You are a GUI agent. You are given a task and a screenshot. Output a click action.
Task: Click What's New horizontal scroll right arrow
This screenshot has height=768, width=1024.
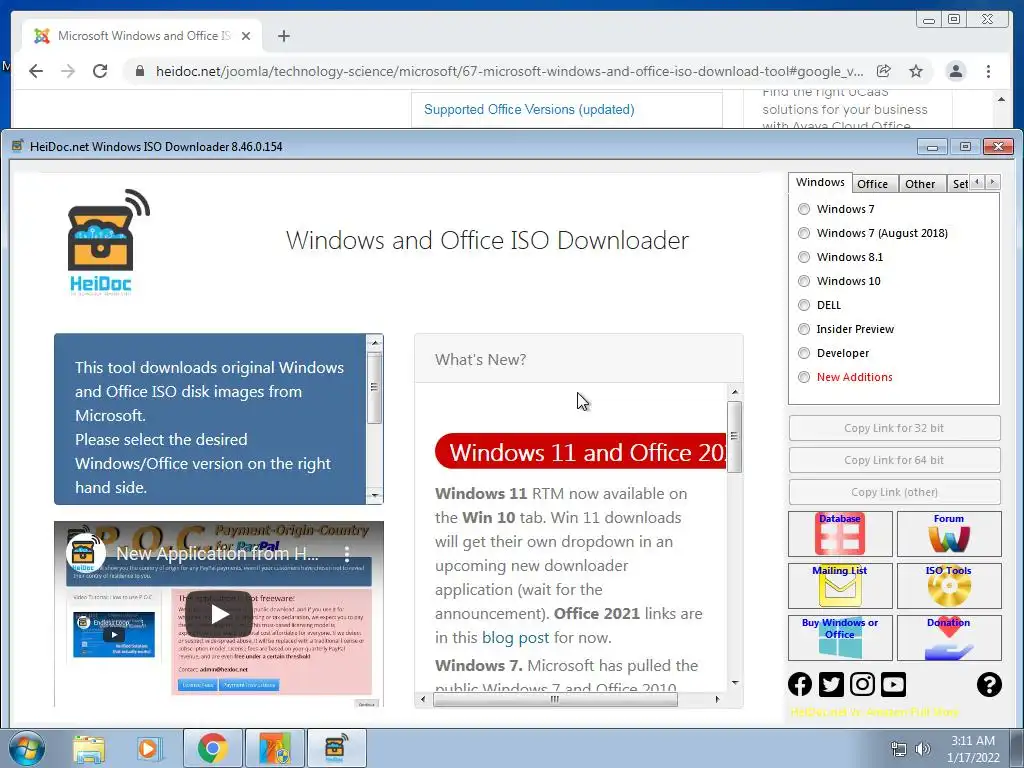[x=717, y=699]
